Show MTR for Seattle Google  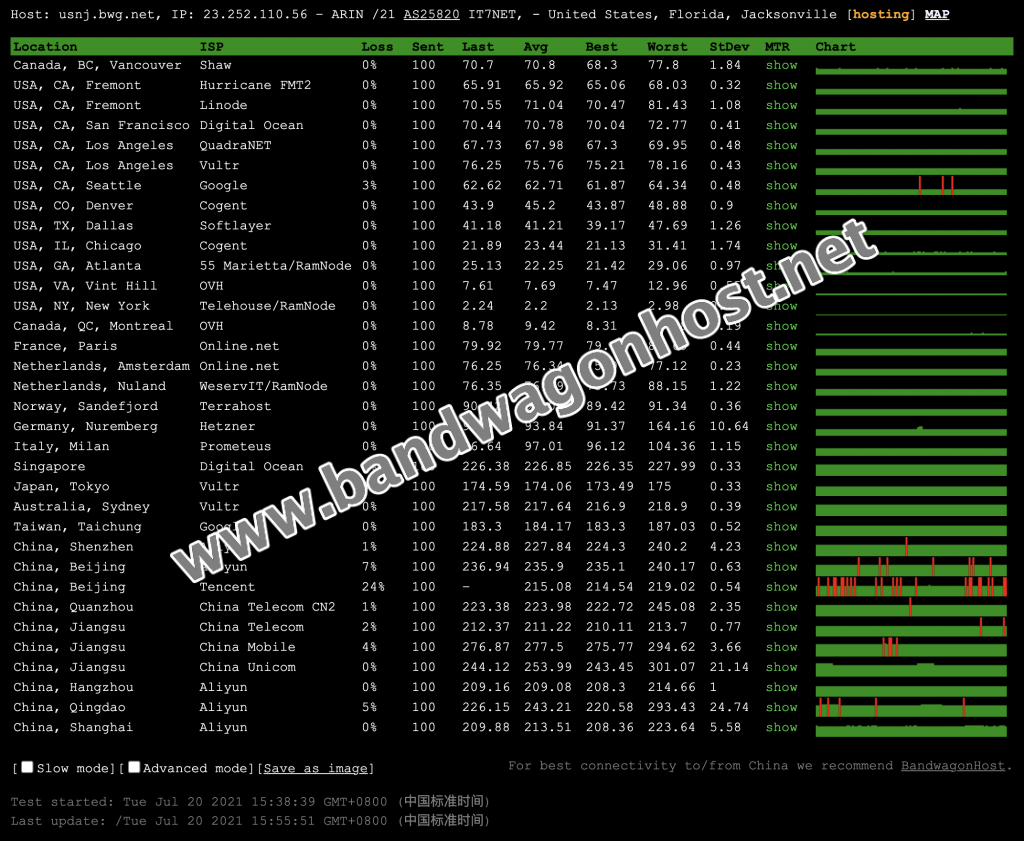(x=782, y=186)
